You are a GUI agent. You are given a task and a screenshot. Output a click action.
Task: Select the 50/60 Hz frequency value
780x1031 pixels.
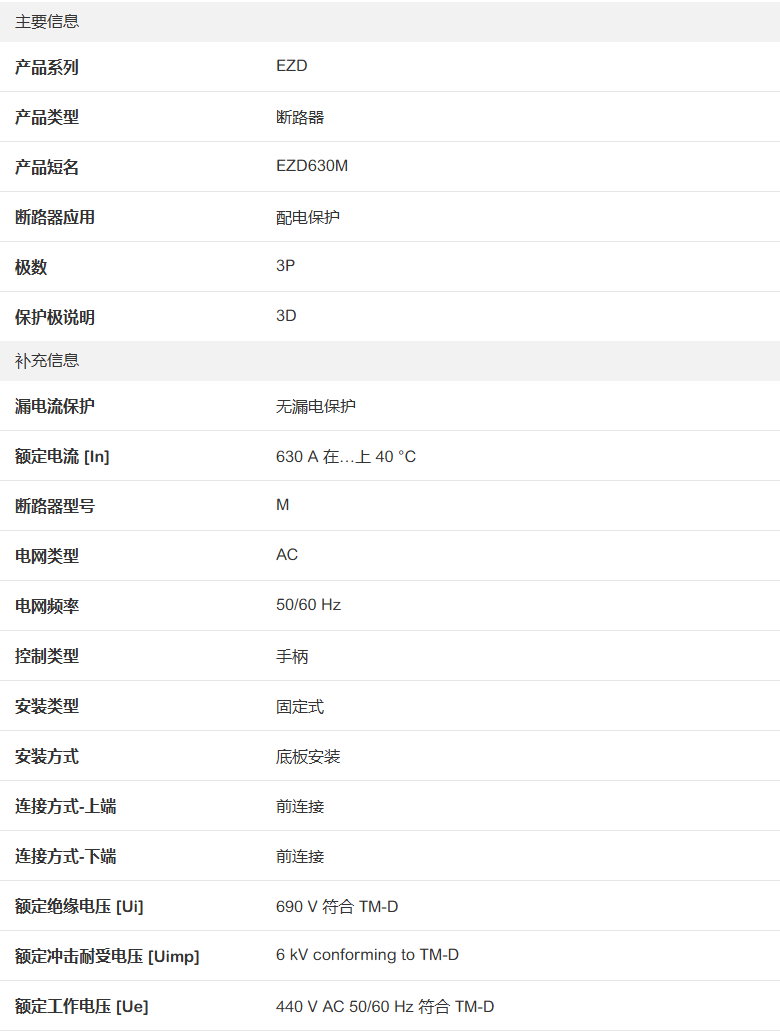[308, 605]
